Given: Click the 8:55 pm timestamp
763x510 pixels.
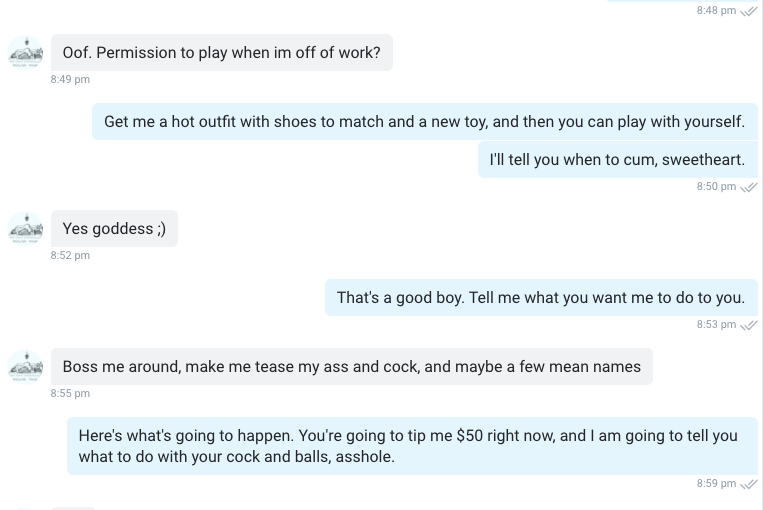Looking at the screenshot, I should [70, 394].
